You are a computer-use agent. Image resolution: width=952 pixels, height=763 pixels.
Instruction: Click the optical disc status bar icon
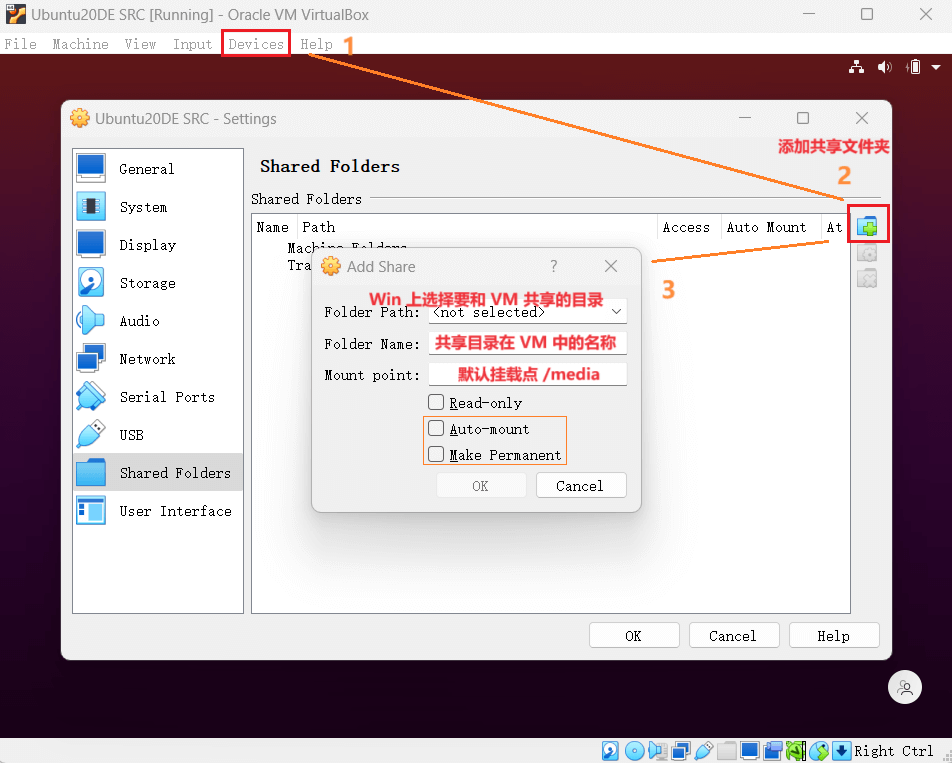coord(634,751)
